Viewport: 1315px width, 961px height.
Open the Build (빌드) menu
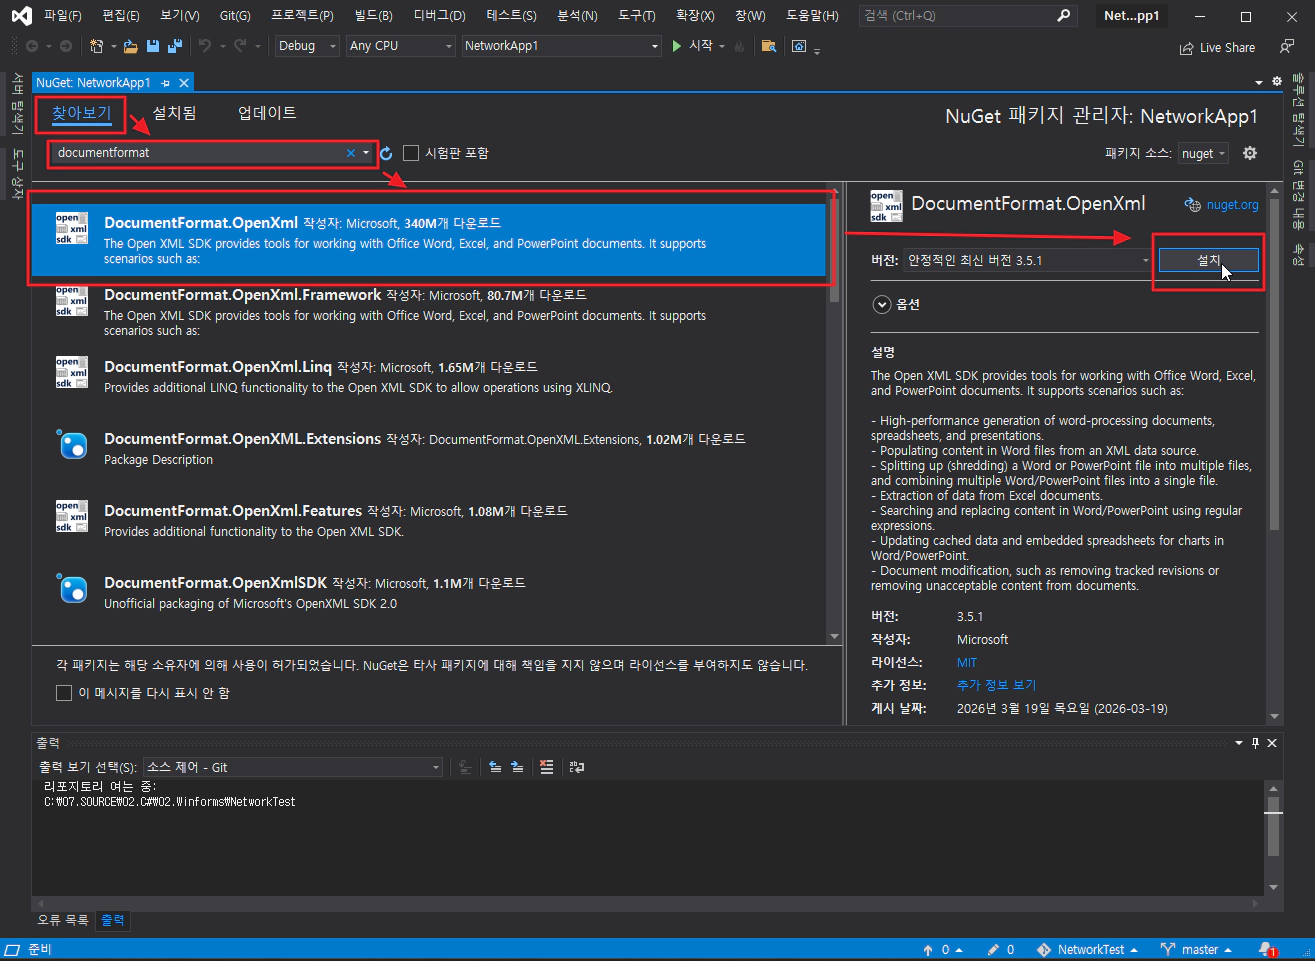point(374,16)
